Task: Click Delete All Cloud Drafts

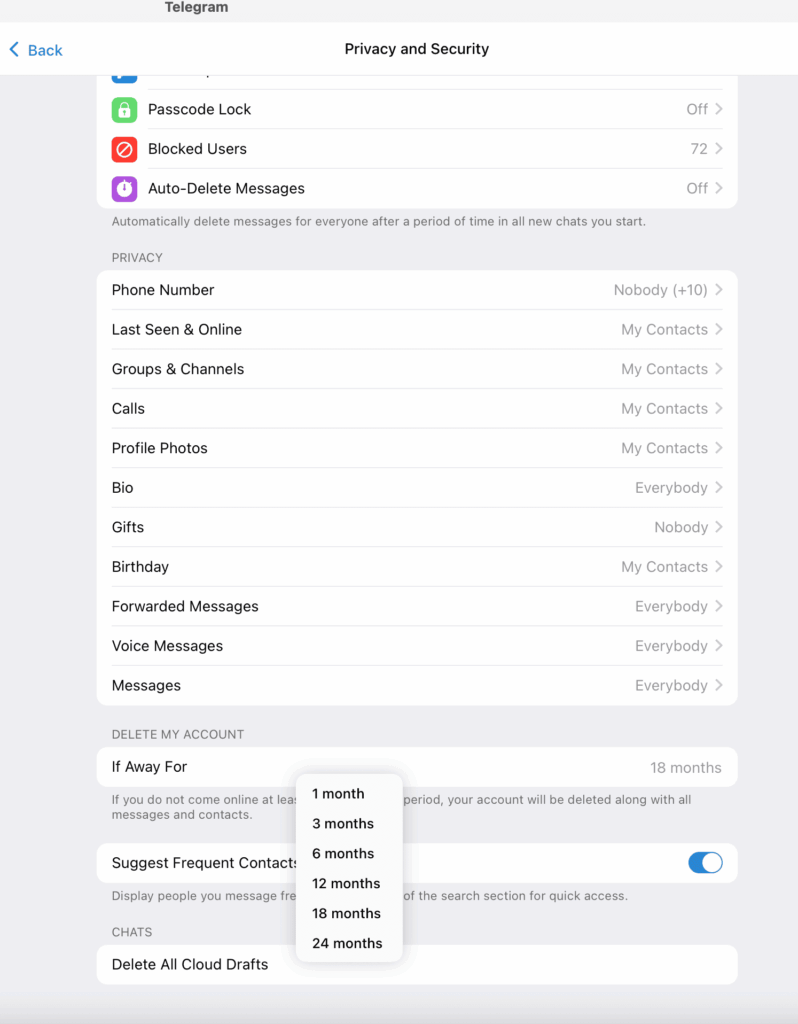Action: (190, 965)
